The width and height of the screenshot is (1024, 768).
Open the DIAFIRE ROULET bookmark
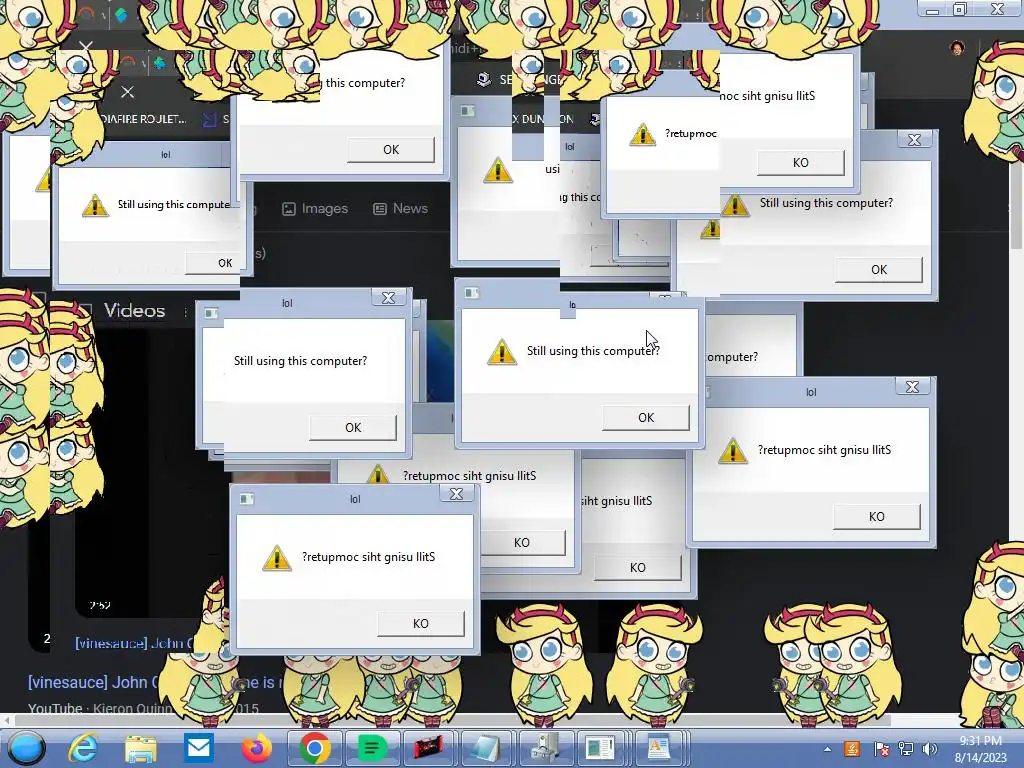144,119
